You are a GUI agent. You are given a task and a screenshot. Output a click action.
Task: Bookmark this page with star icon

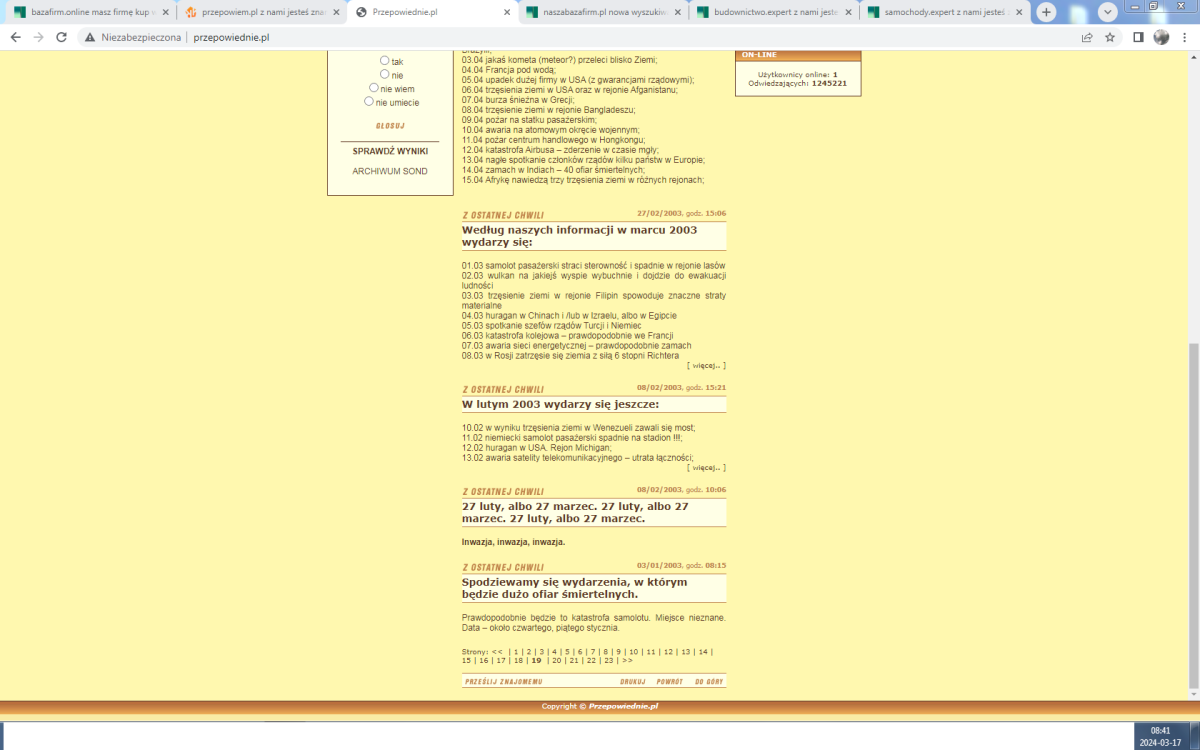tap(1110, 37)
